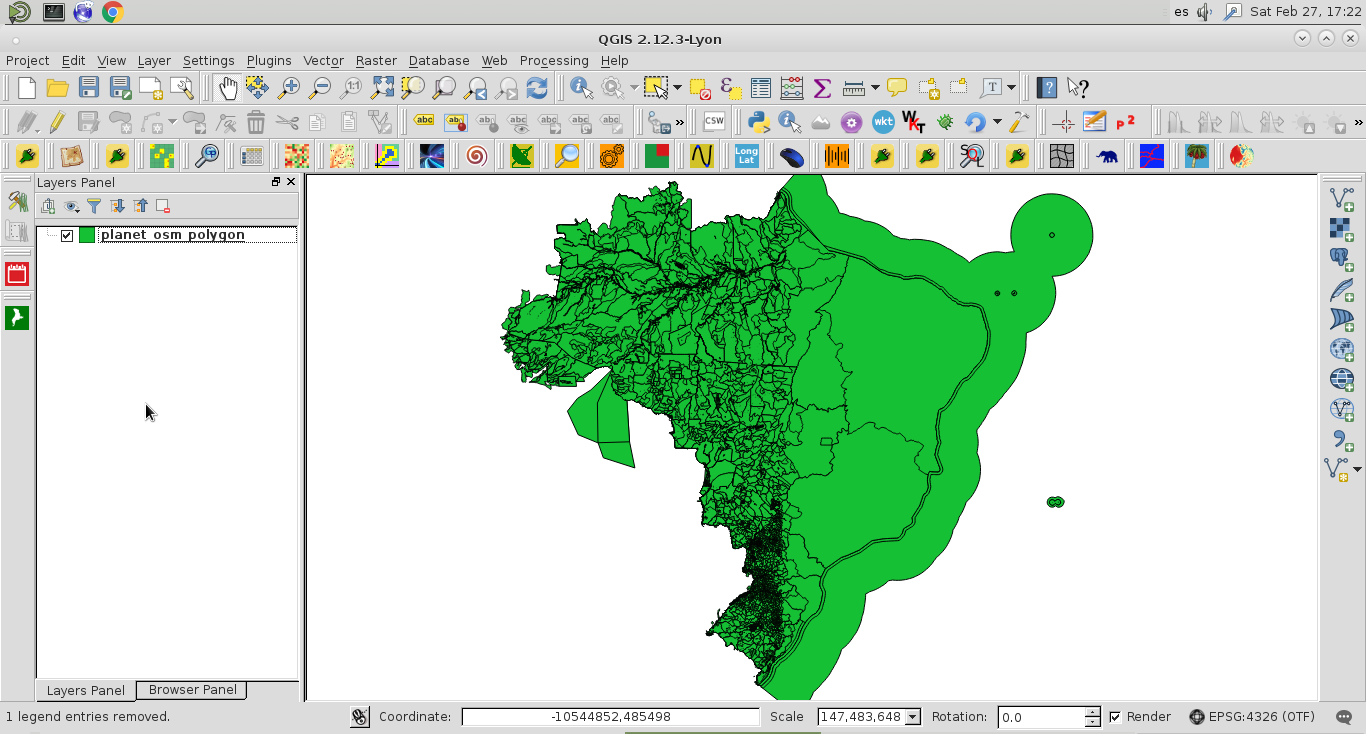
Task: Click the Rotation value field
Action: [x=1041, y=717]
